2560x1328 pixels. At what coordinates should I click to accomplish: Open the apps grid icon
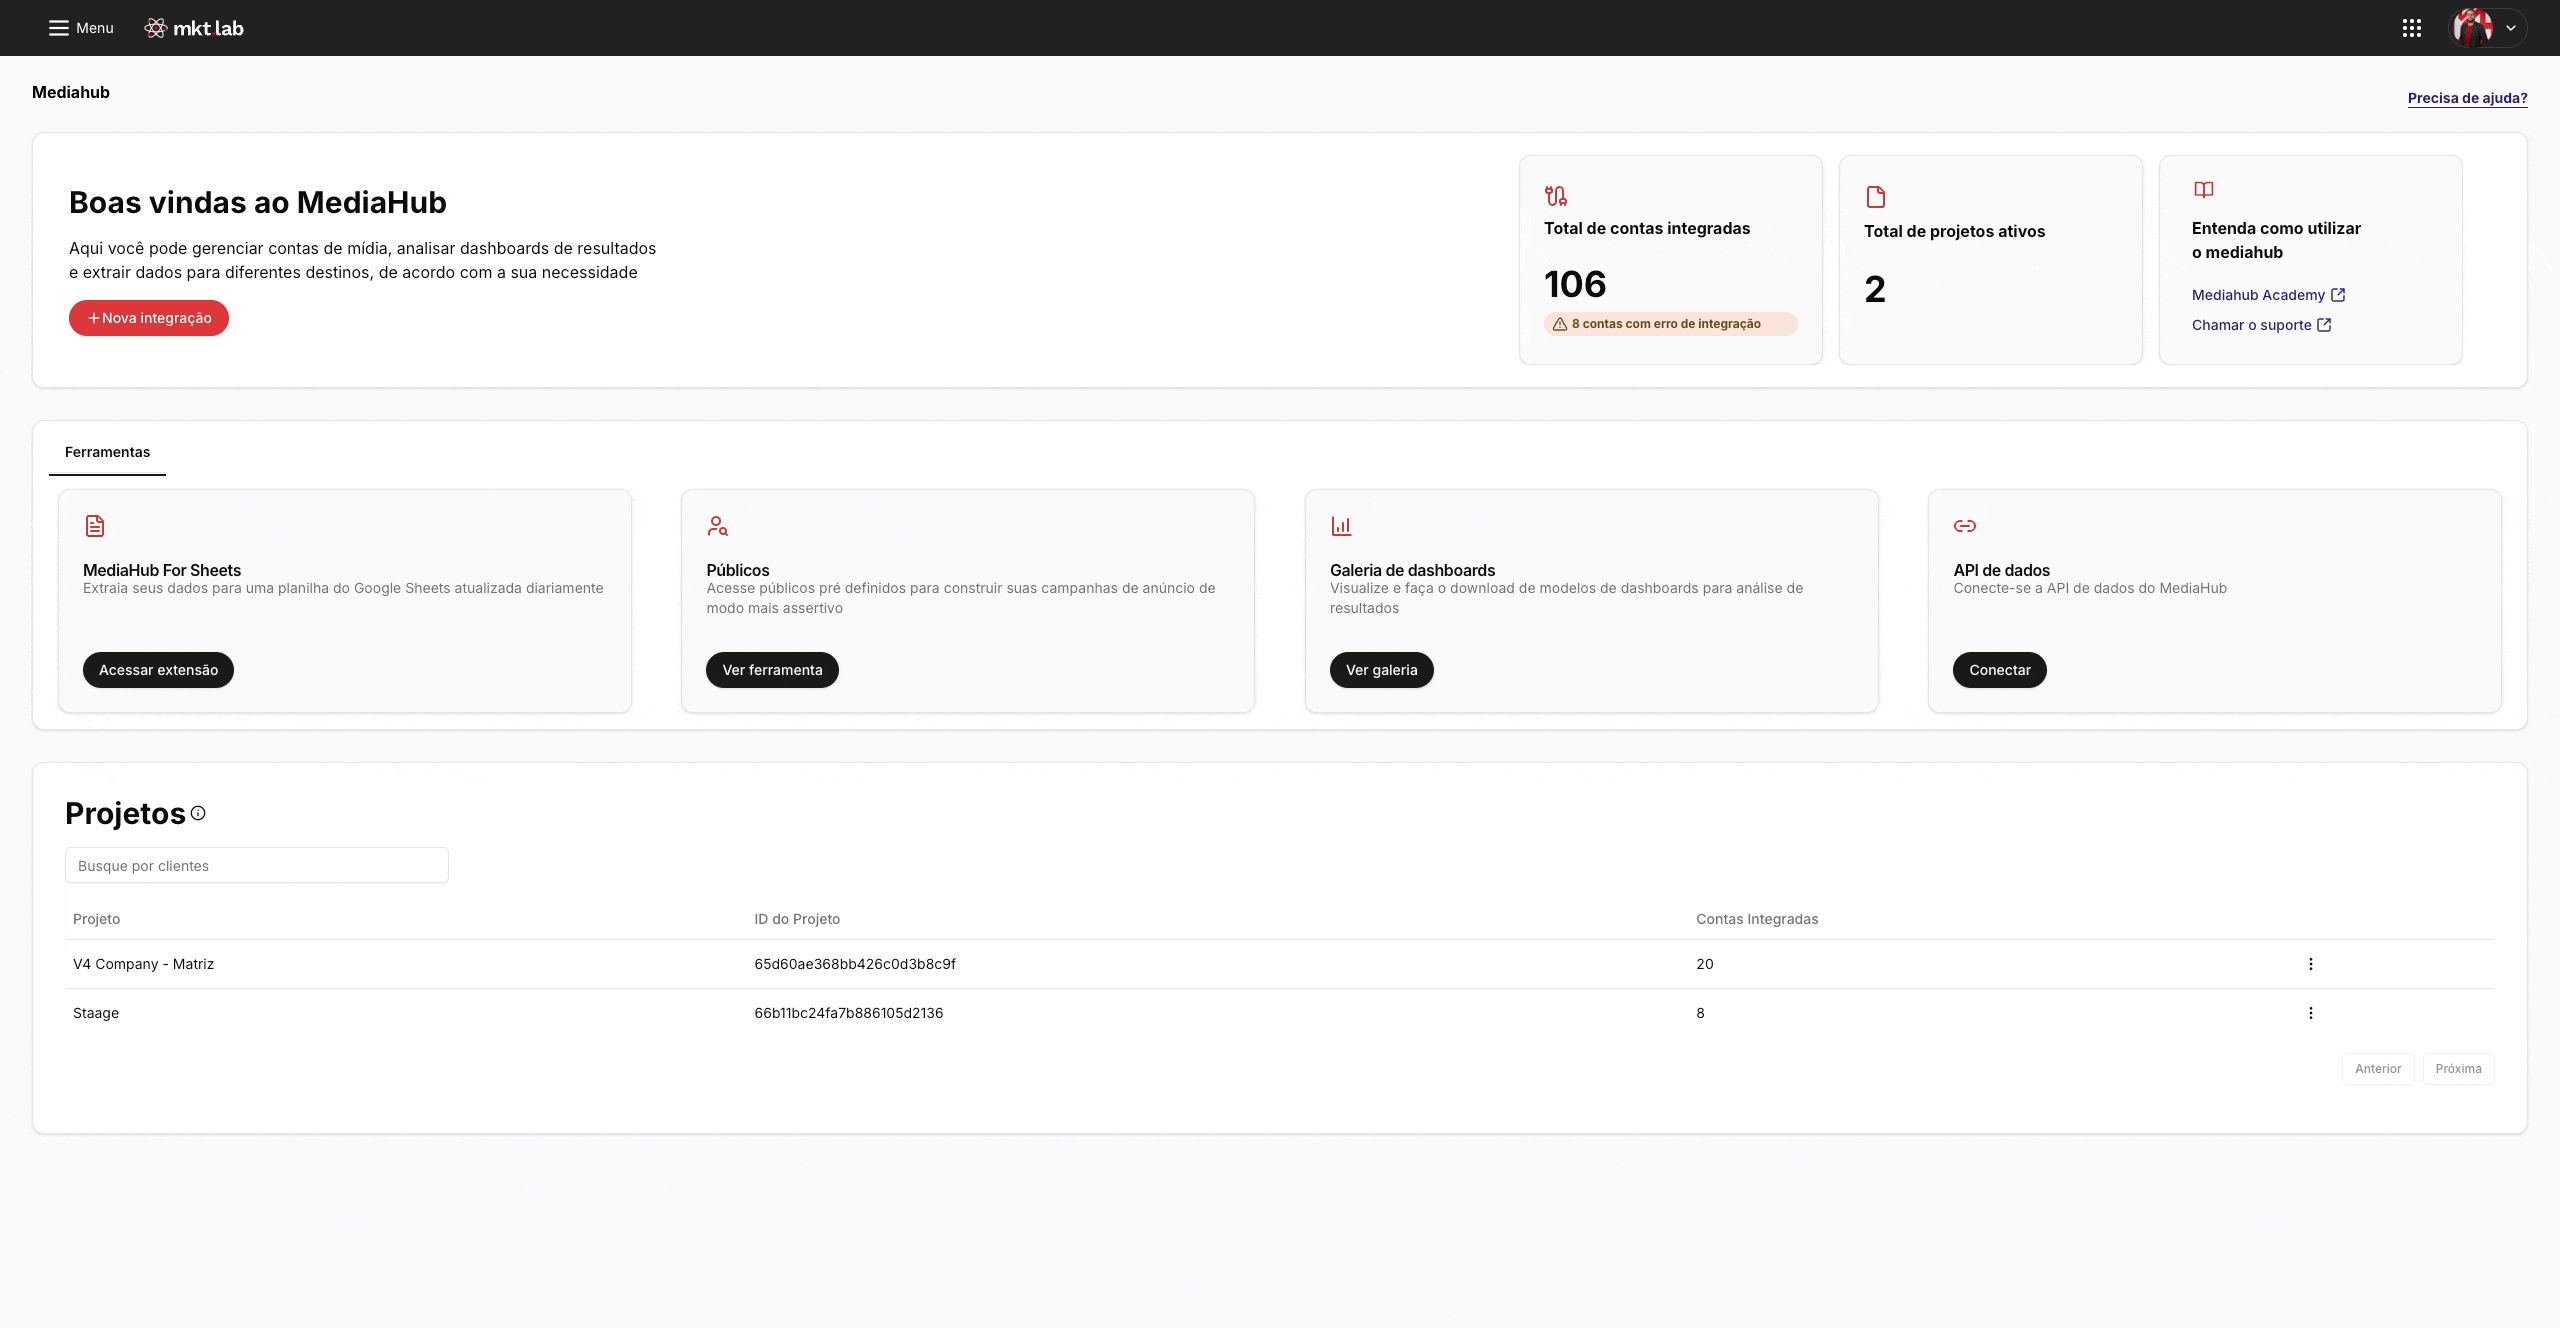2411,28
